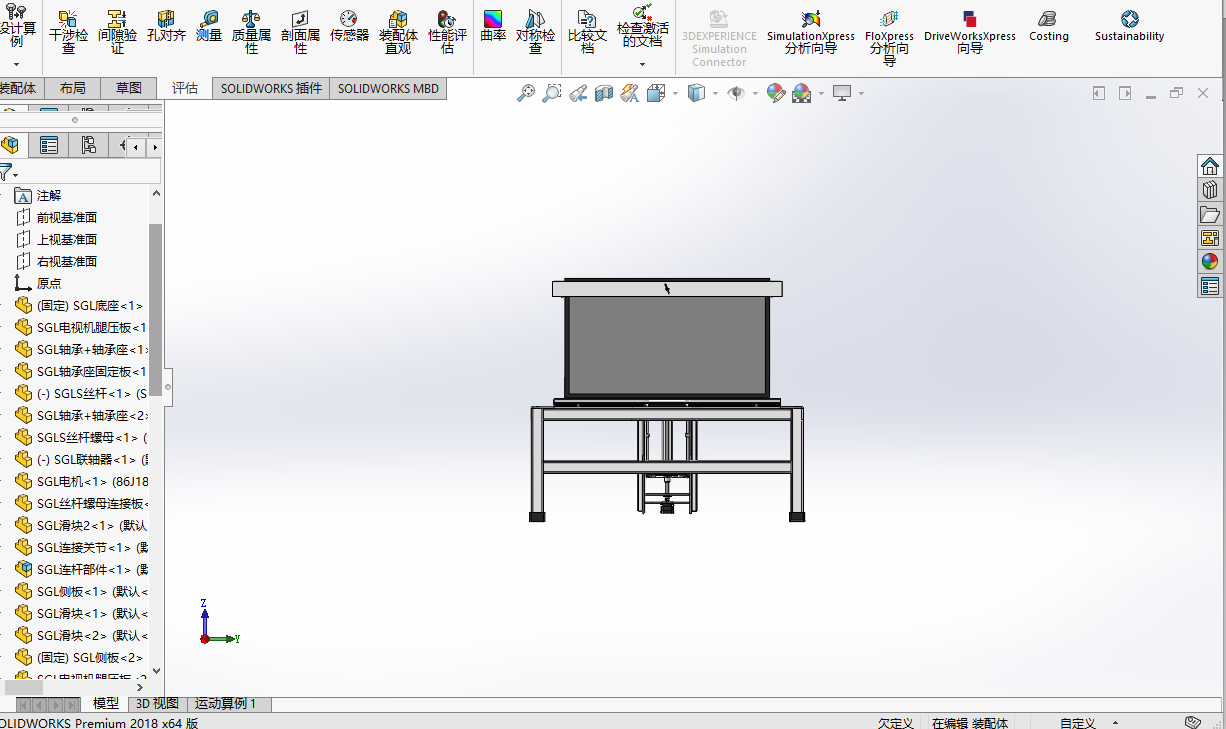The width and height of the screenshot is (1226, 729).
Task: Activate the 测量 measure tool
Action: [209, 27]
